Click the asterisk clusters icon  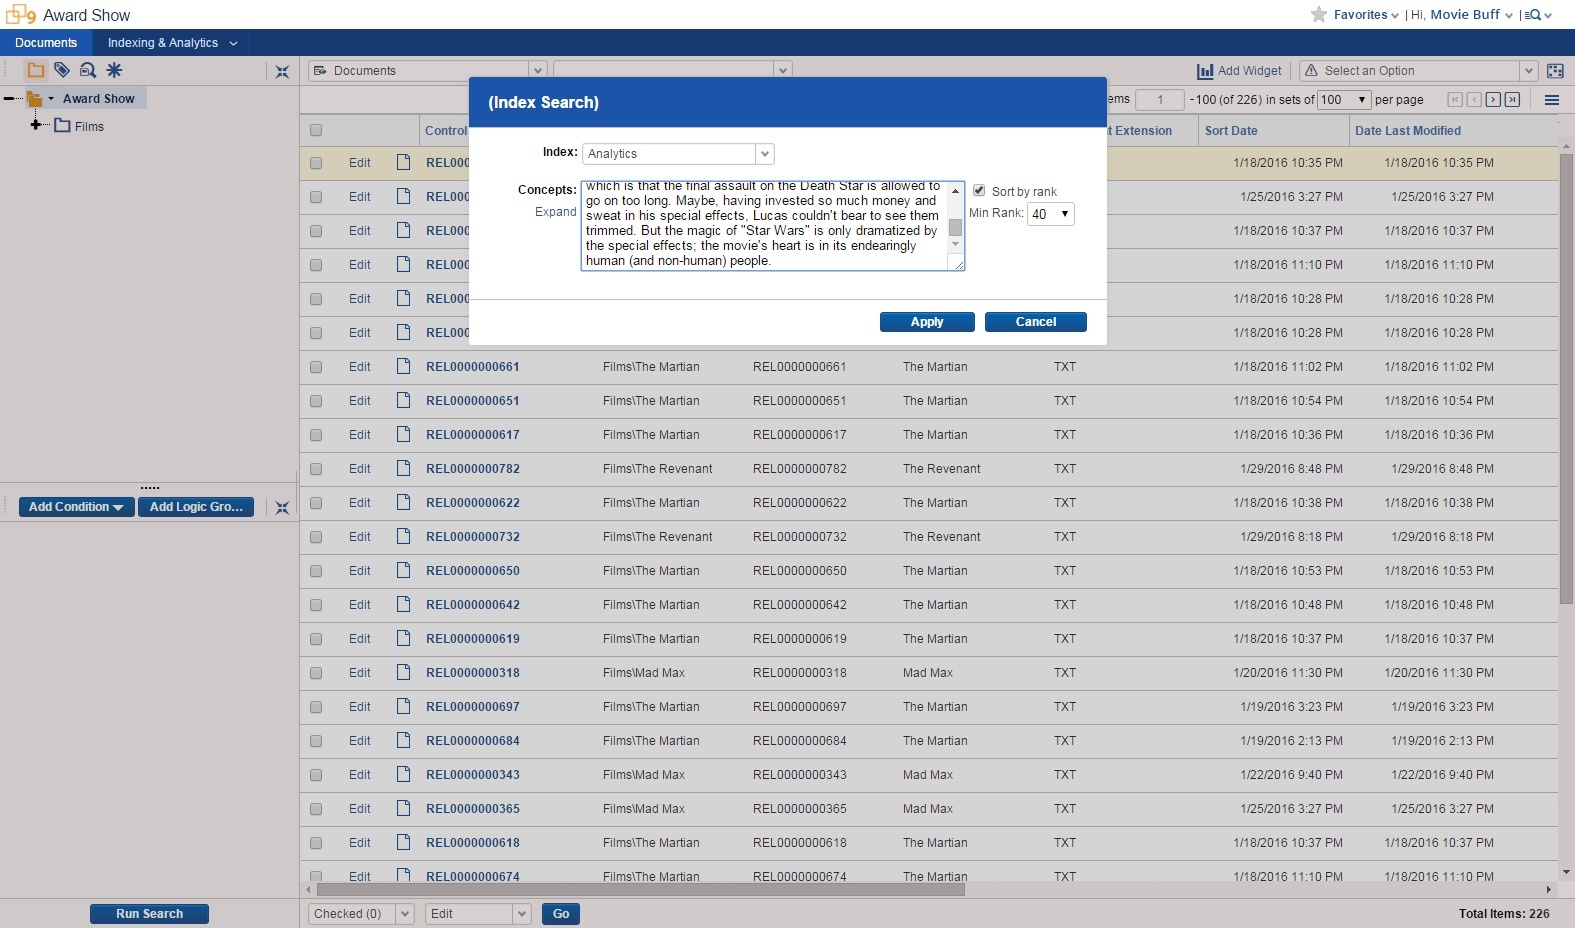(x=114, y=70)
